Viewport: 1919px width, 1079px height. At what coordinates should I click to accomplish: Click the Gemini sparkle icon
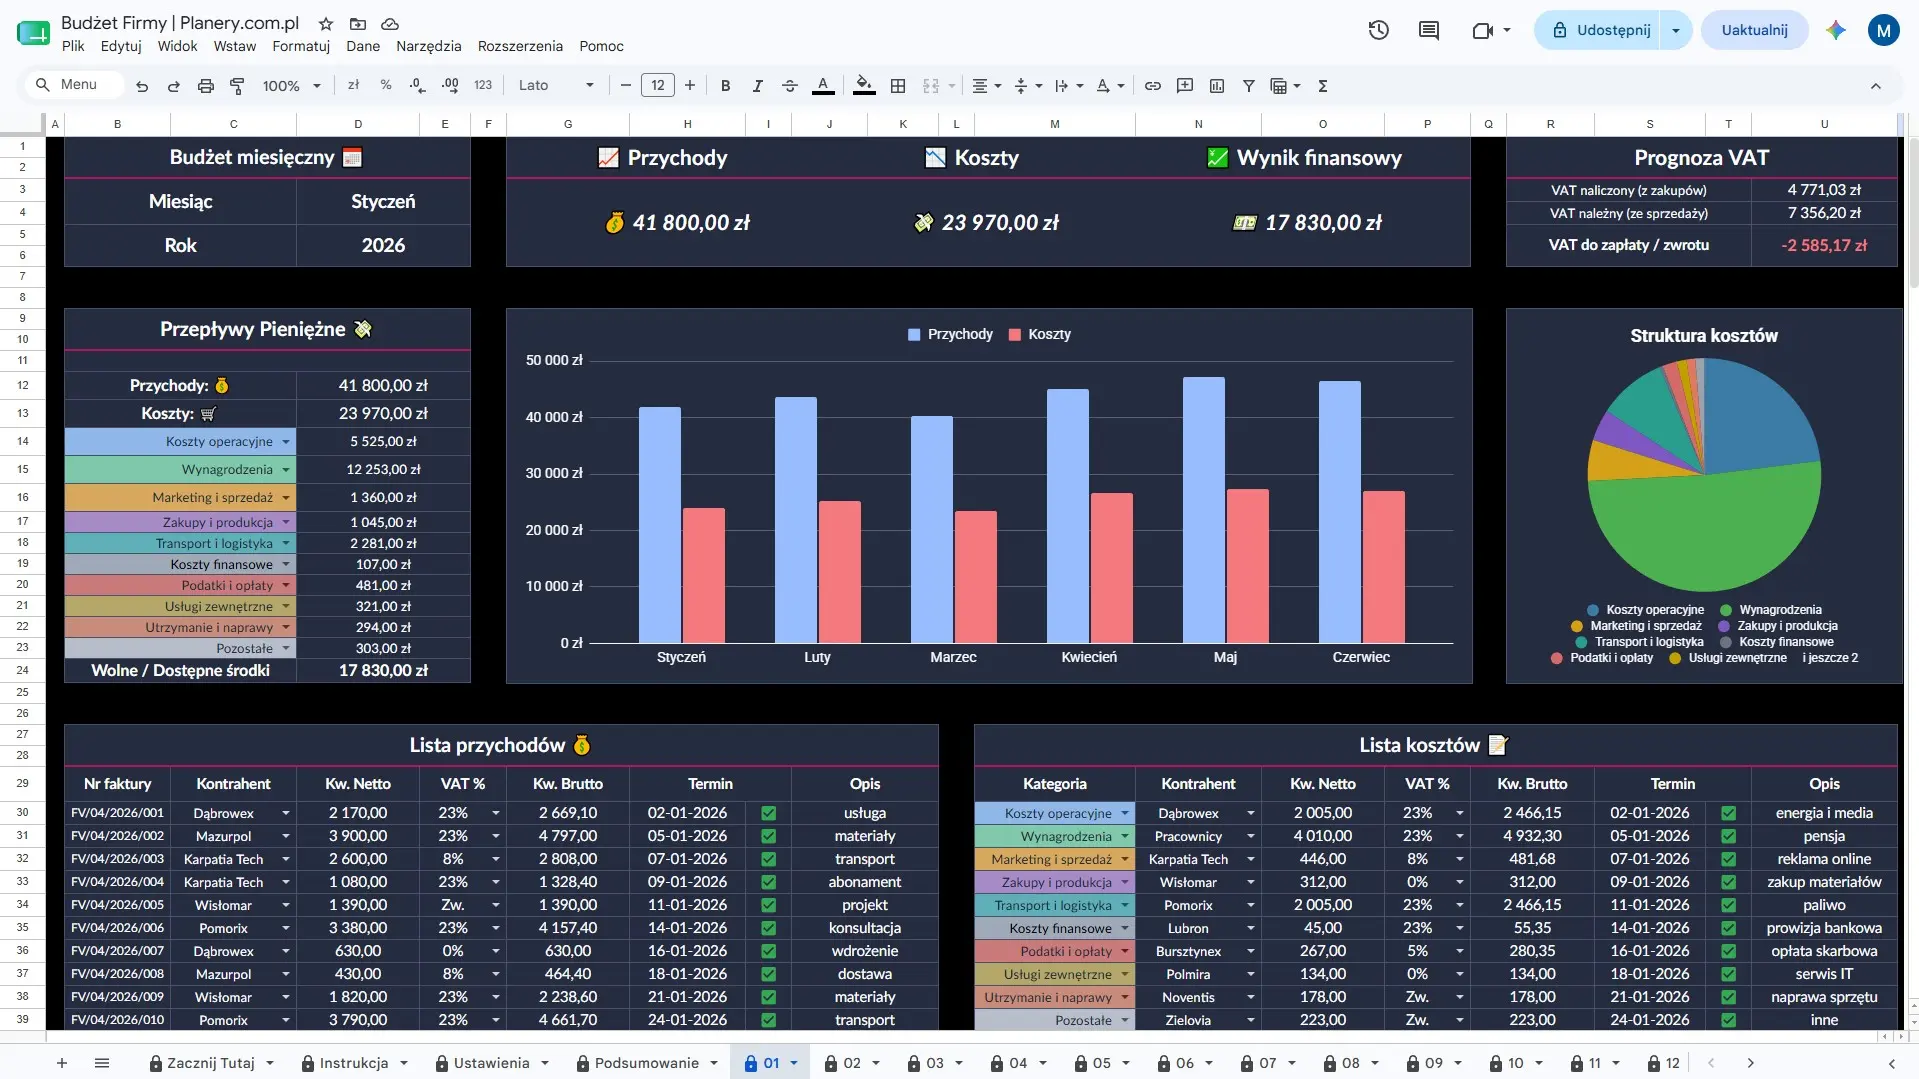click(x=1836, y=30)
